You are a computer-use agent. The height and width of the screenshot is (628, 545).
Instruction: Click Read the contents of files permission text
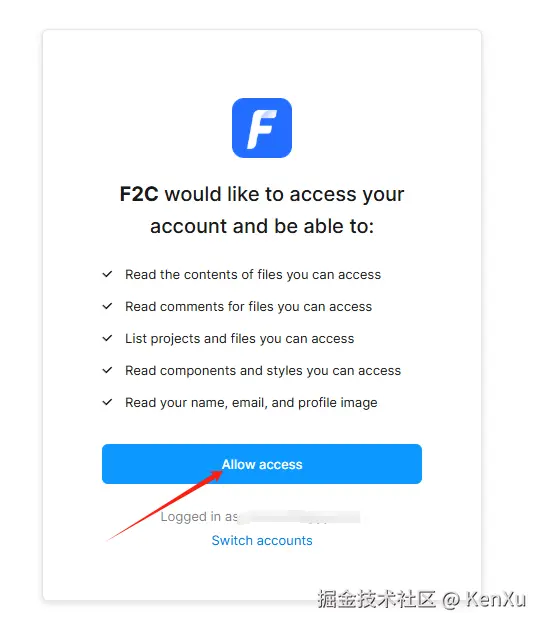(x=253, y=275)
